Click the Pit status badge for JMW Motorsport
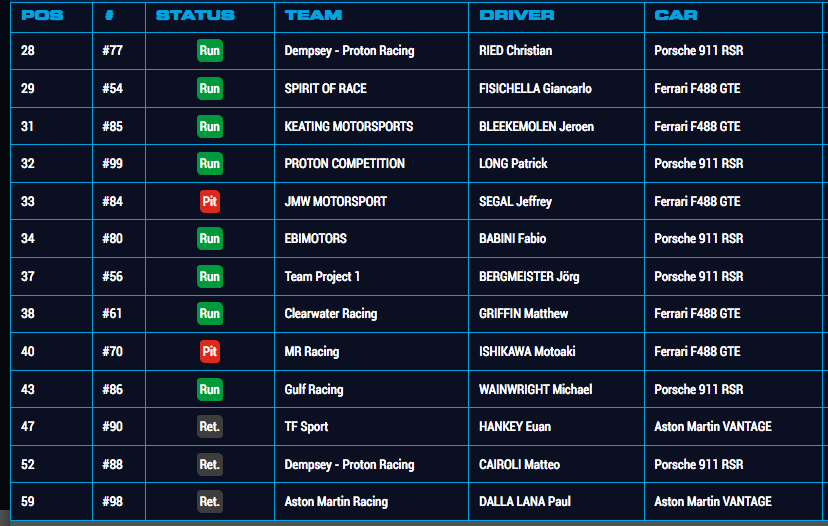This screenshot has width=828, height=526. pyautogui.click(x=209, y=201)
